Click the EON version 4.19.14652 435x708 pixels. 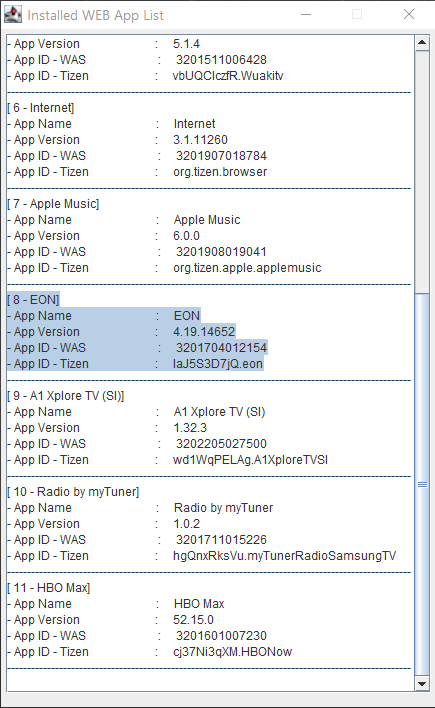click(204, 332)
